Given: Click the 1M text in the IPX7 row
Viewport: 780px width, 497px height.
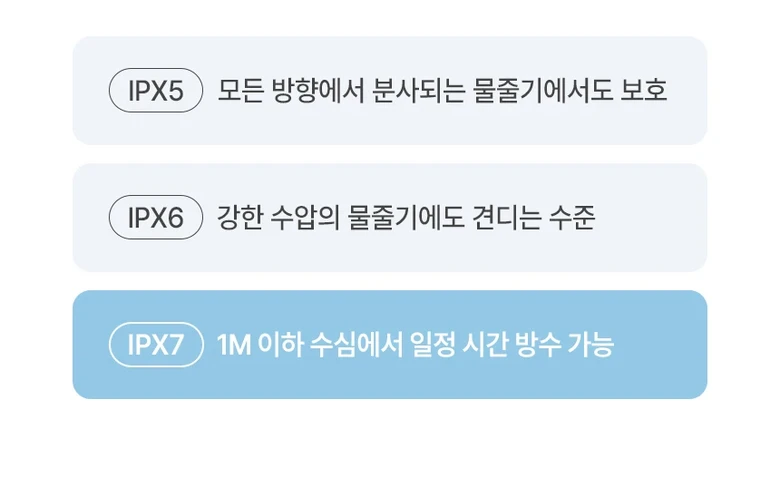Looking at the screenshot, I should 234,344.
